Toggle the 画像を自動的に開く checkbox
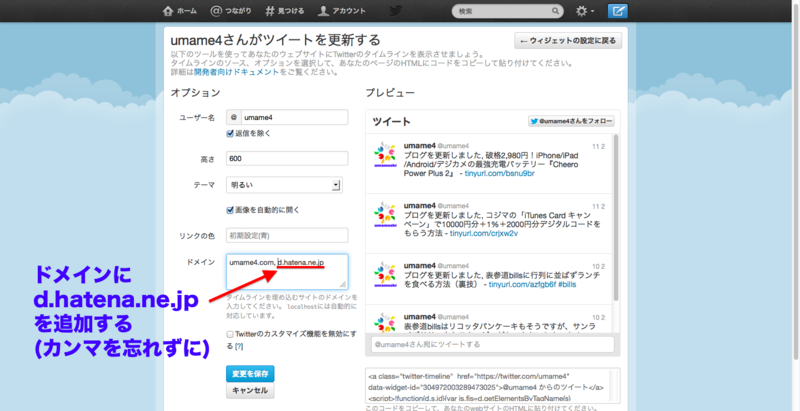The image size is (800, 411). tap(230, 210)
